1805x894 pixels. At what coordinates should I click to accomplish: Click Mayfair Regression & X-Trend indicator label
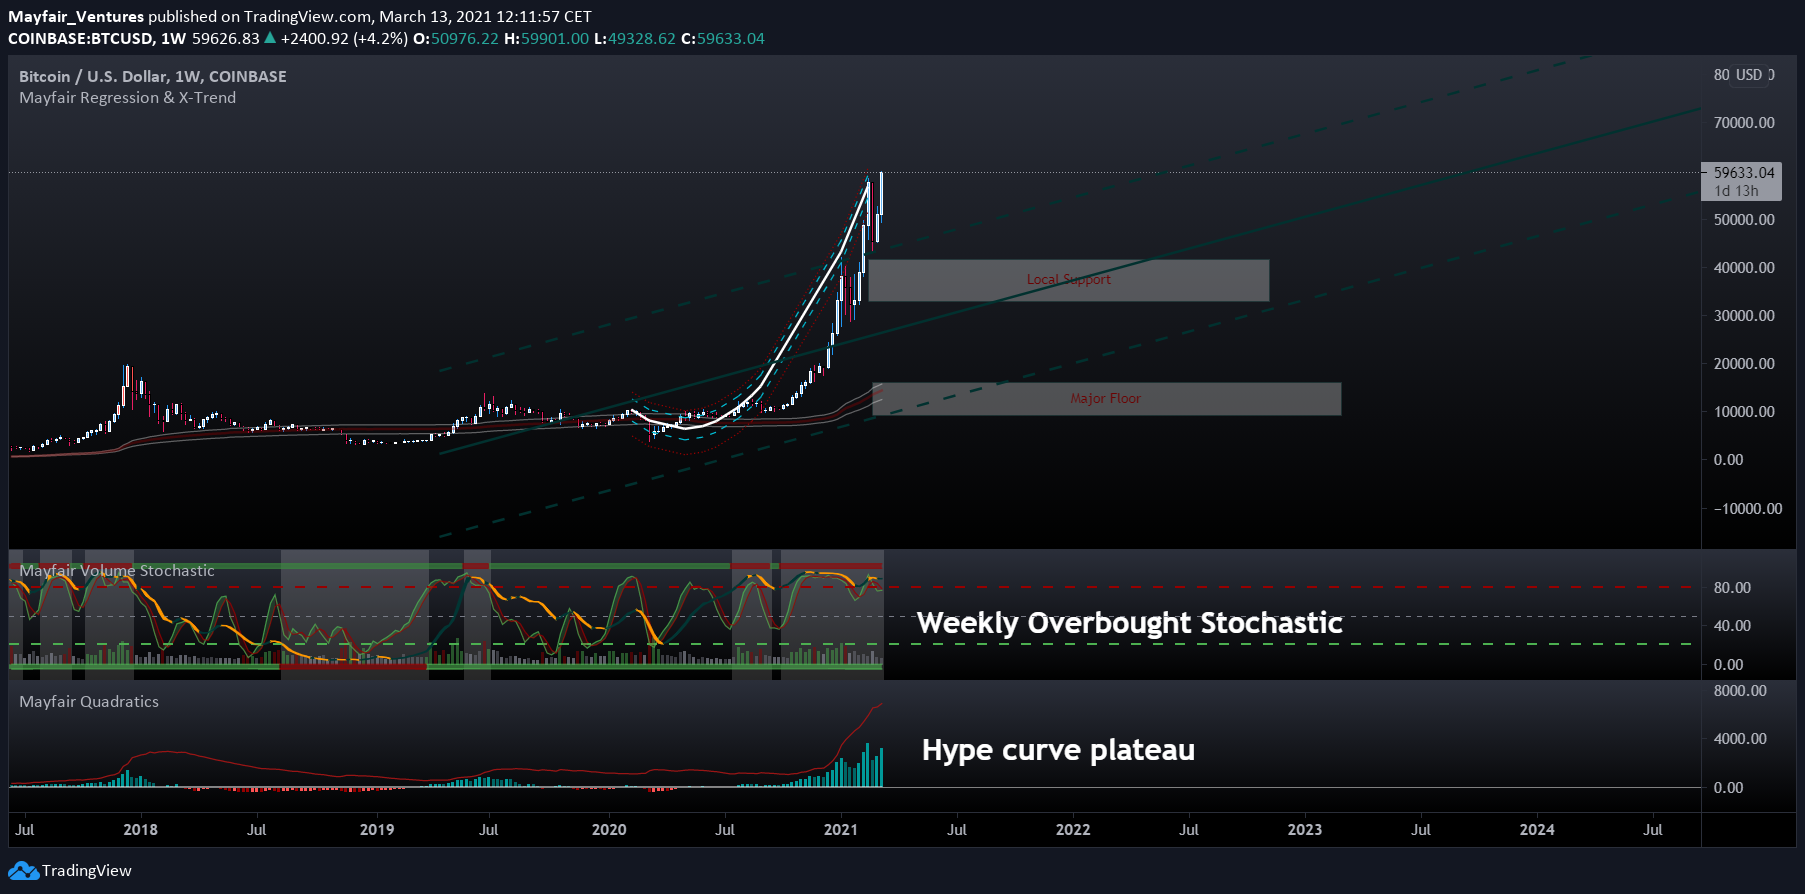(x=128, y=98)
